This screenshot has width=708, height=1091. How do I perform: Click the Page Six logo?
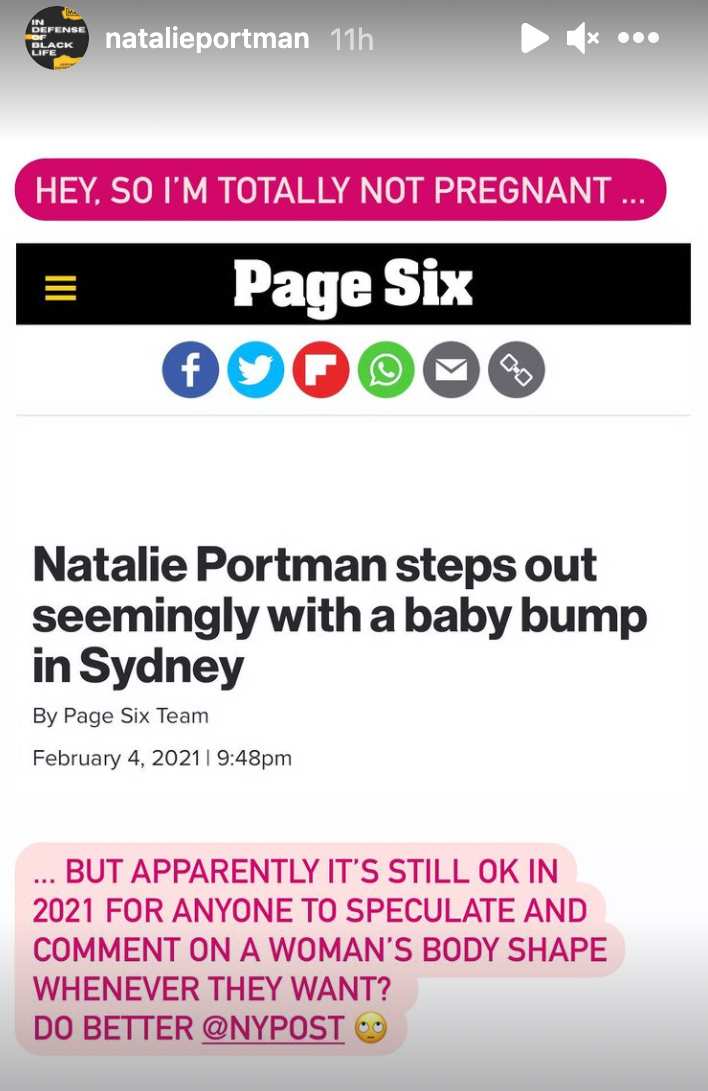click(353, 285)
